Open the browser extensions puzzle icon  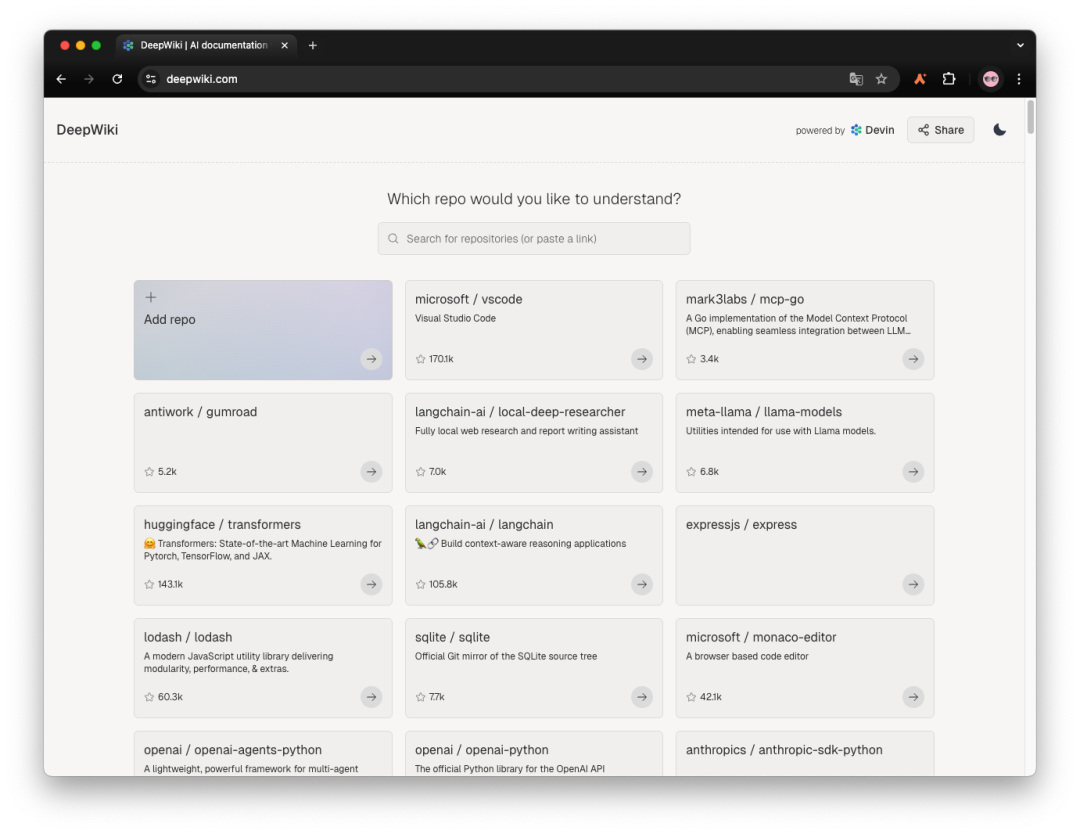pos(949,79)
